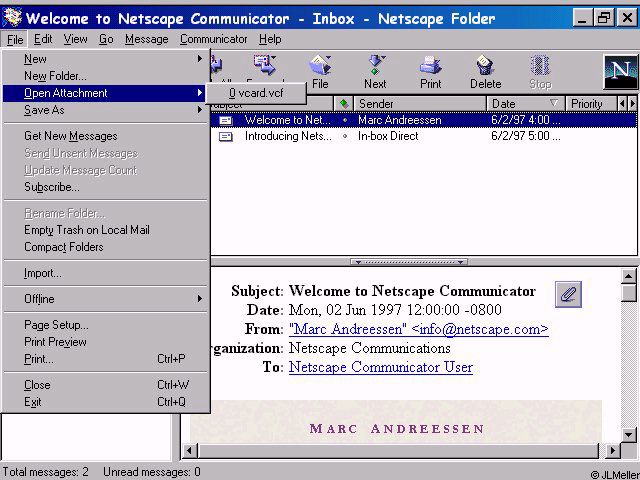Click In-box Direct sender text
The width and height of the screenshot is (640, 480).
[x=388, y=136]
